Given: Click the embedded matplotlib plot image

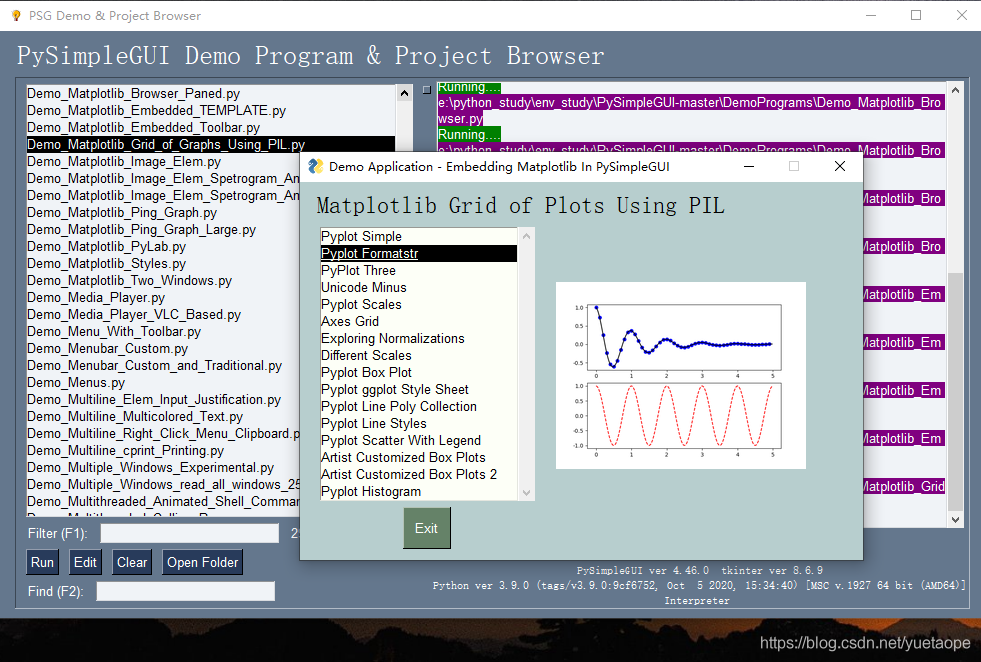Looking at the screenshot, I should click(681, 375).
